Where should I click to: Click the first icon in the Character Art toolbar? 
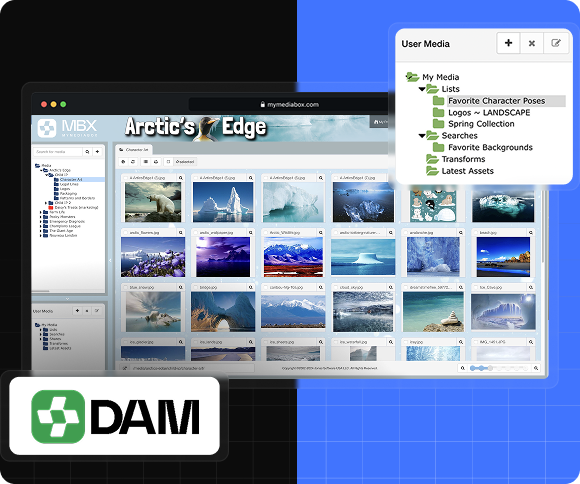coord(124,162)
